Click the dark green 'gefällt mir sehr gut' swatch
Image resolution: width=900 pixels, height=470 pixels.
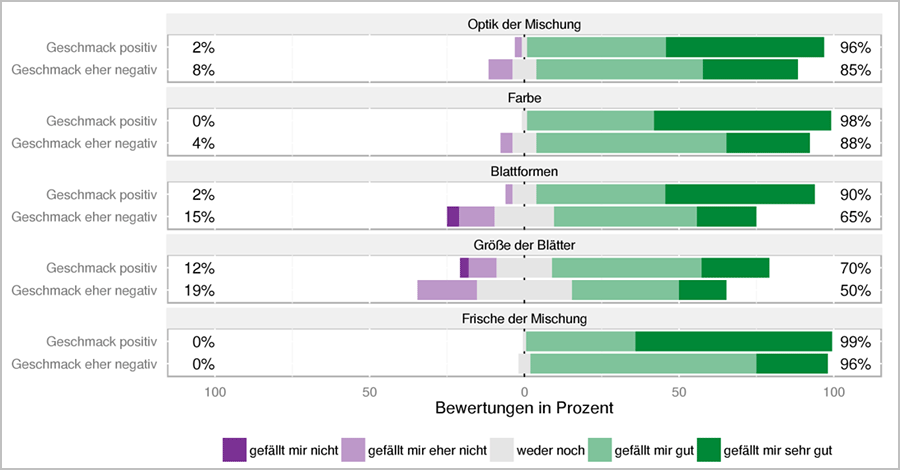(x=708, y=450)
